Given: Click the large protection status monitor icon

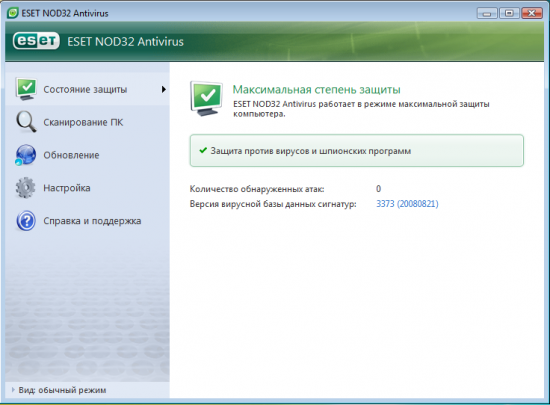Looking at the screenshot, I should tap(207, 99).
